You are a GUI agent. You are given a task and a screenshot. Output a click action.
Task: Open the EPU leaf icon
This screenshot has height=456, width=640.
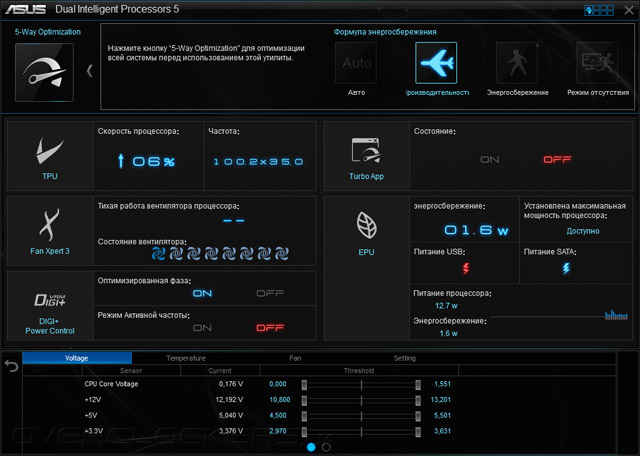coord(366,225)
